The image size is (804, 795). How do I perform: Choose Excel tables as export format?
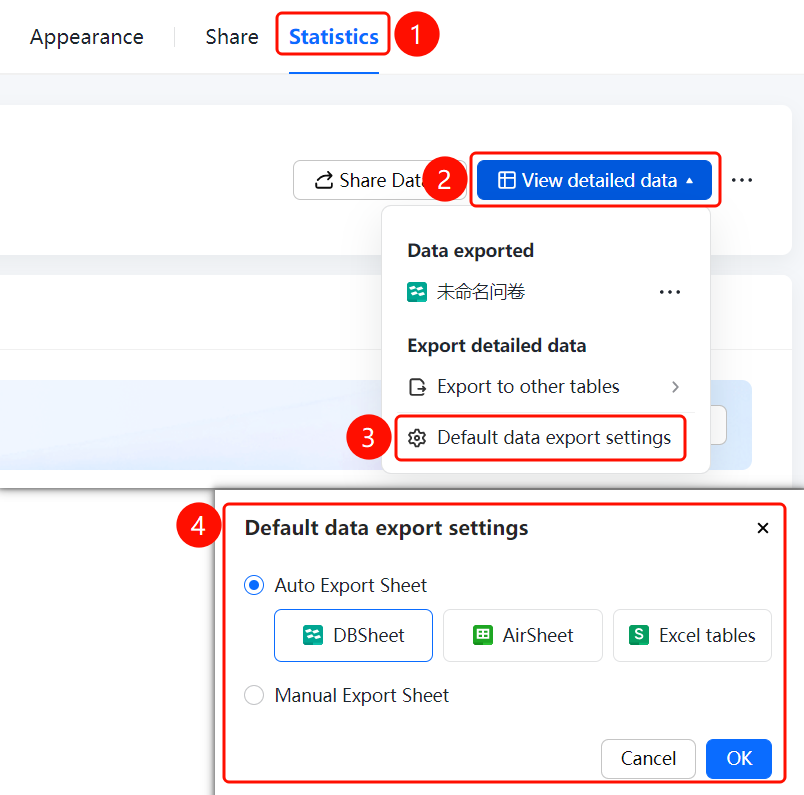pyautogui.click(x=692, y=635)
